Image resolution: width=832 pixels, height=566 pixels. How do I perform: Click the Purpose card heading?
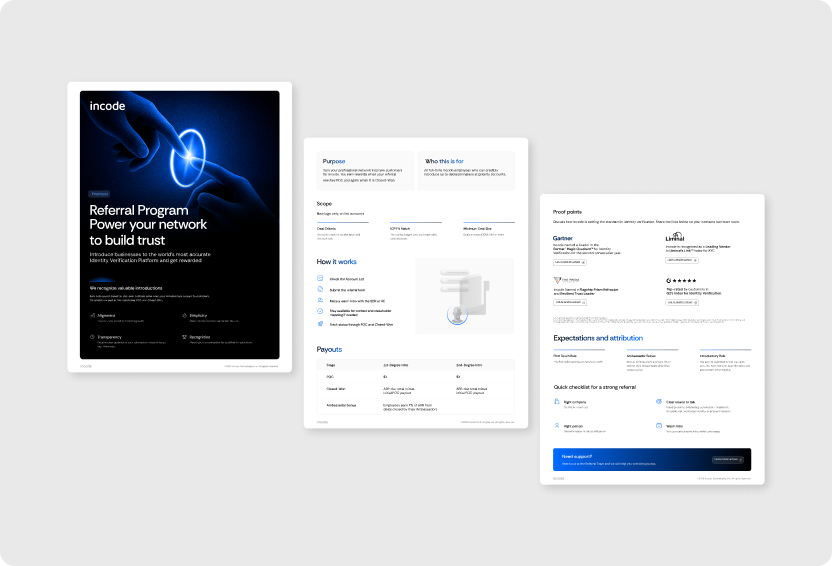(x=334, y=161)
